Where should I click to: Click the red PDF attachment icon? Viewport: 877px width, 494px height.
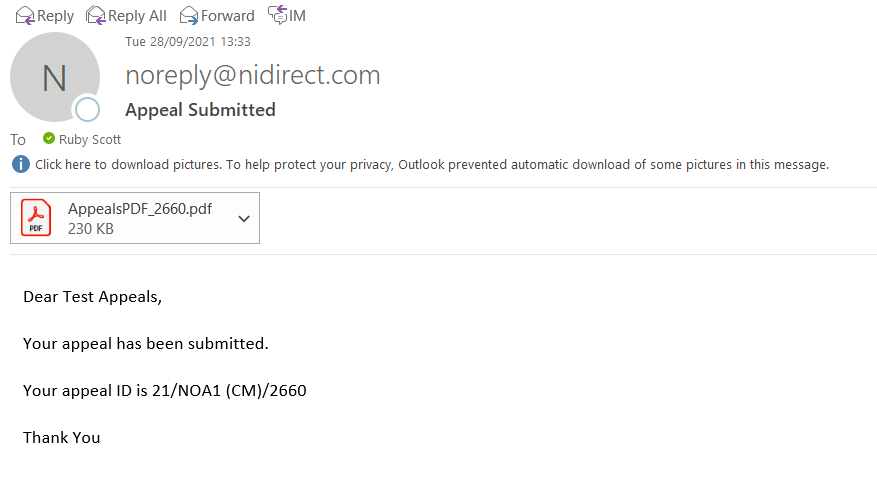(x=36, y=218)
